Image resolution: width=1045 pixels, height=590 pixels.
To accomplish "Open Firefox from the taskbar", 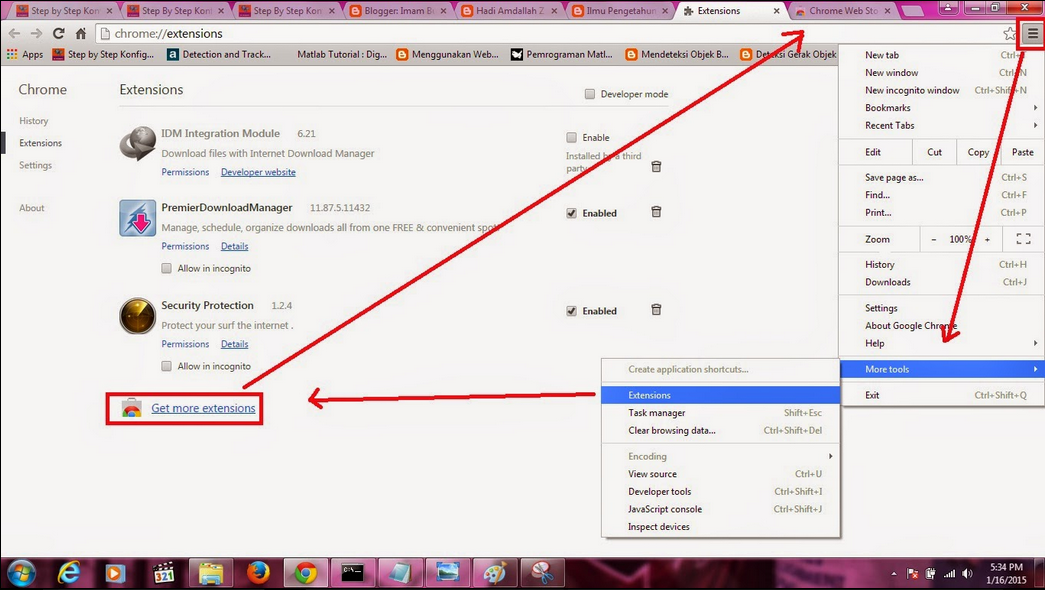I will point(258,573).
